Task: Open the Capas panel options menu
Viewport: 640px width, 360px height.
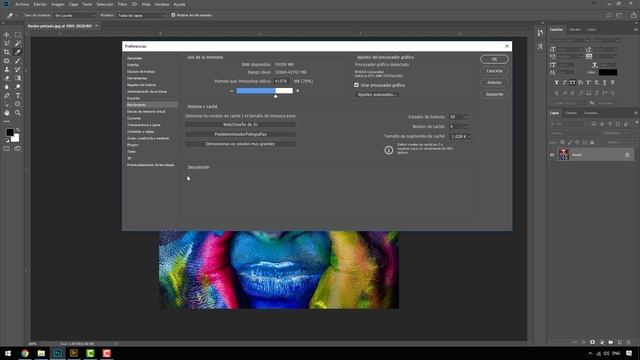Action: [636, 113]
